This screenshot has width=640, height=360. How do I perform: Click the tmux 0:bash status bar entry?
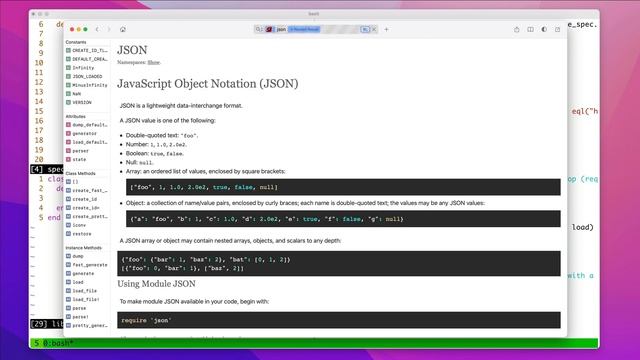click(x=59, y=343)
